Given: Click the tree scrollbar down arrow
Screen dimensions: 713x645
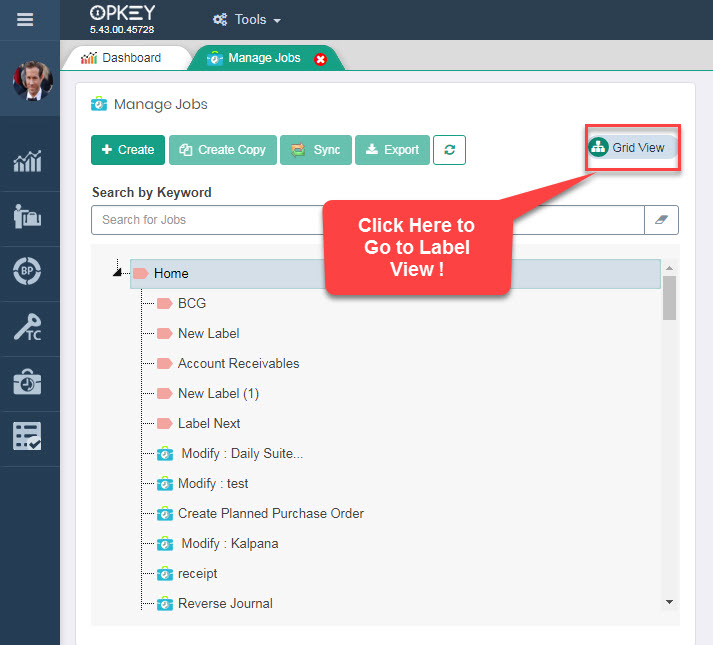Looking at the screenshot, I should click(669, 602).
